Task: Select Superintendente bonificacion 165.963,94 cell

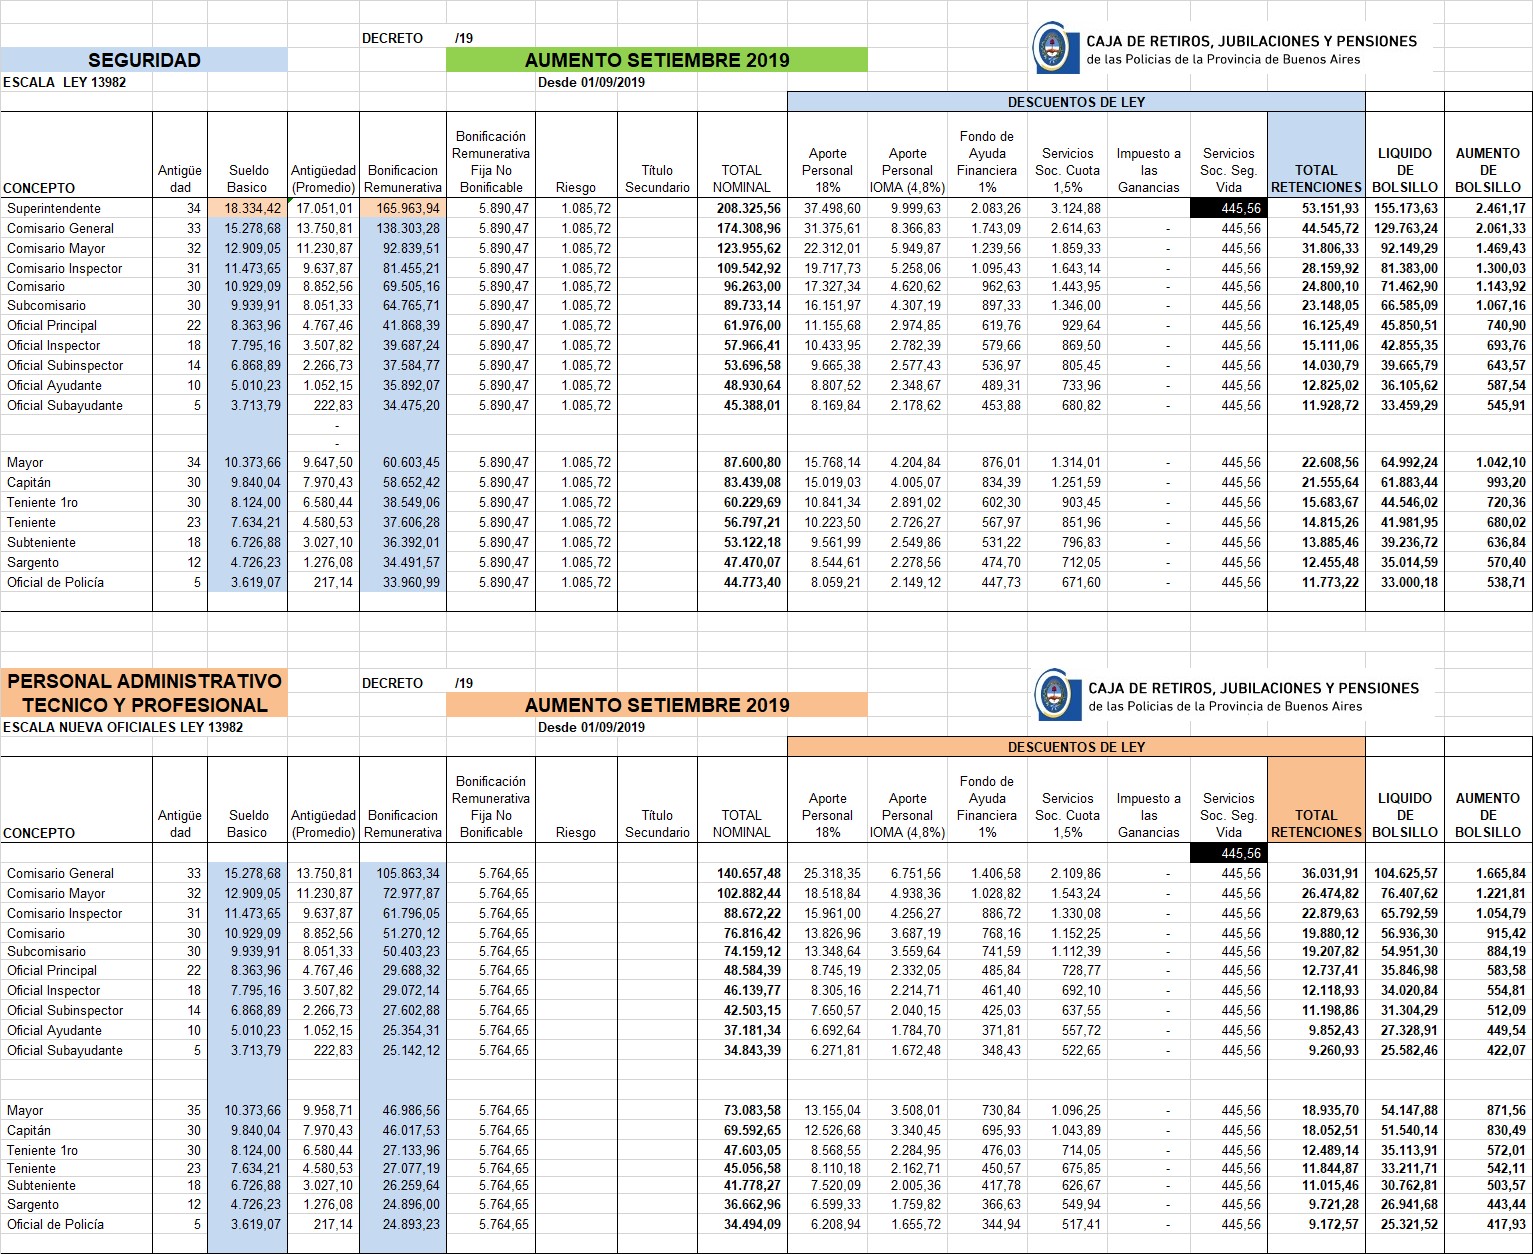Action: [403, 208]
